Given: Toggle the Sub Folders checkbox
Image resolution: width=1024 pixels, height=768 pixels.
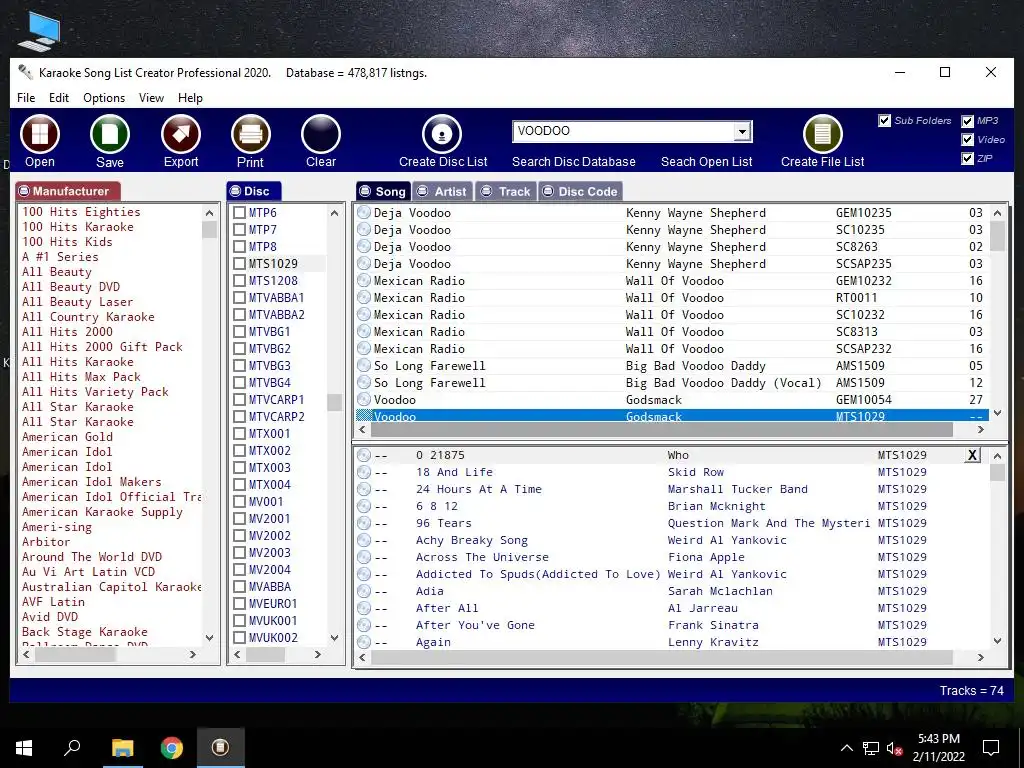Looking at the screenshot, I should click(x=884, y=121).
